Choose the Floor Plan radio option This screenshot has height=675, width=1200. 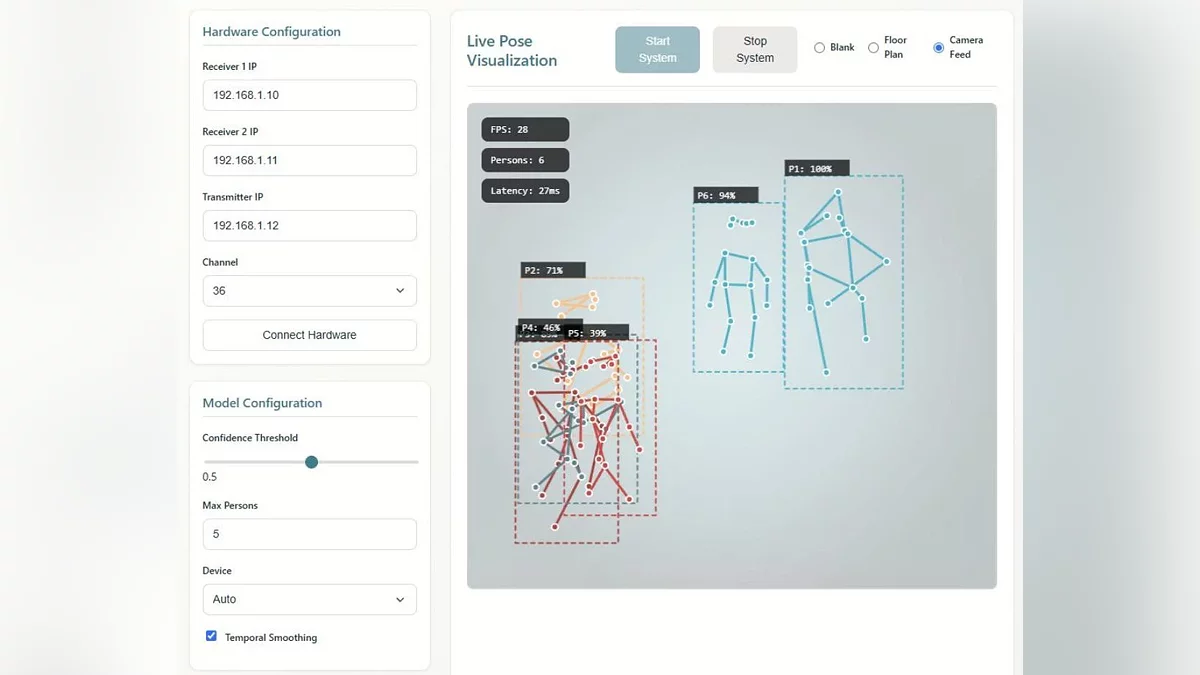[x=874, y=48]
